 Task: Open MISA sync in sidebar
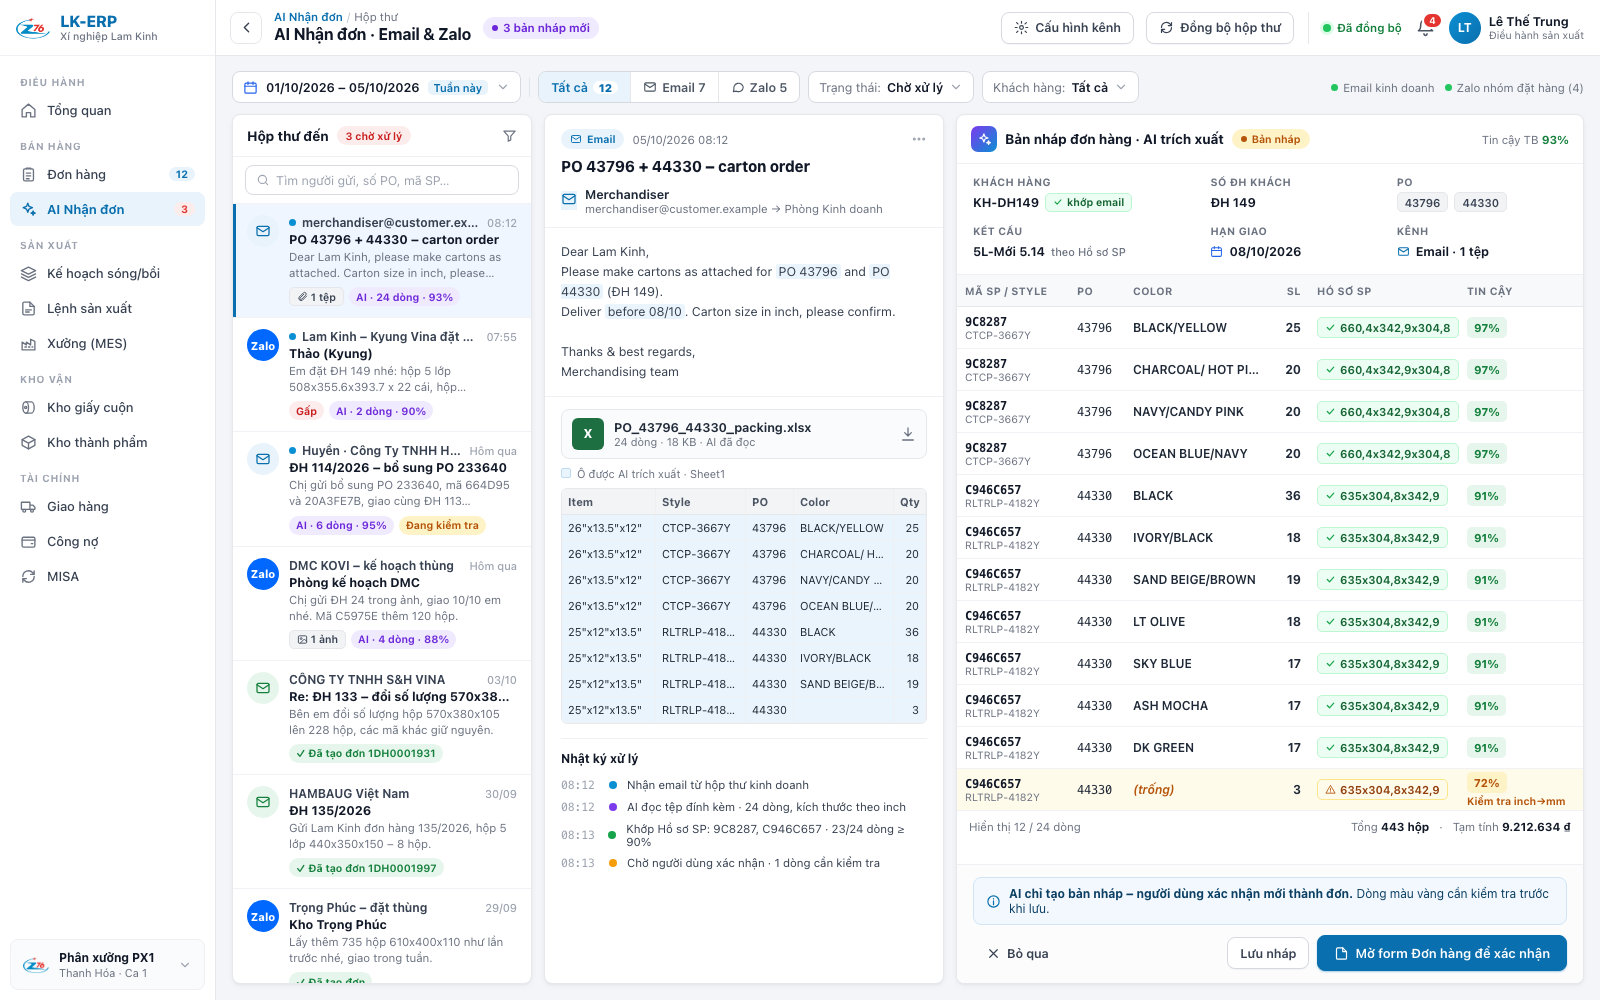[108, 576]
